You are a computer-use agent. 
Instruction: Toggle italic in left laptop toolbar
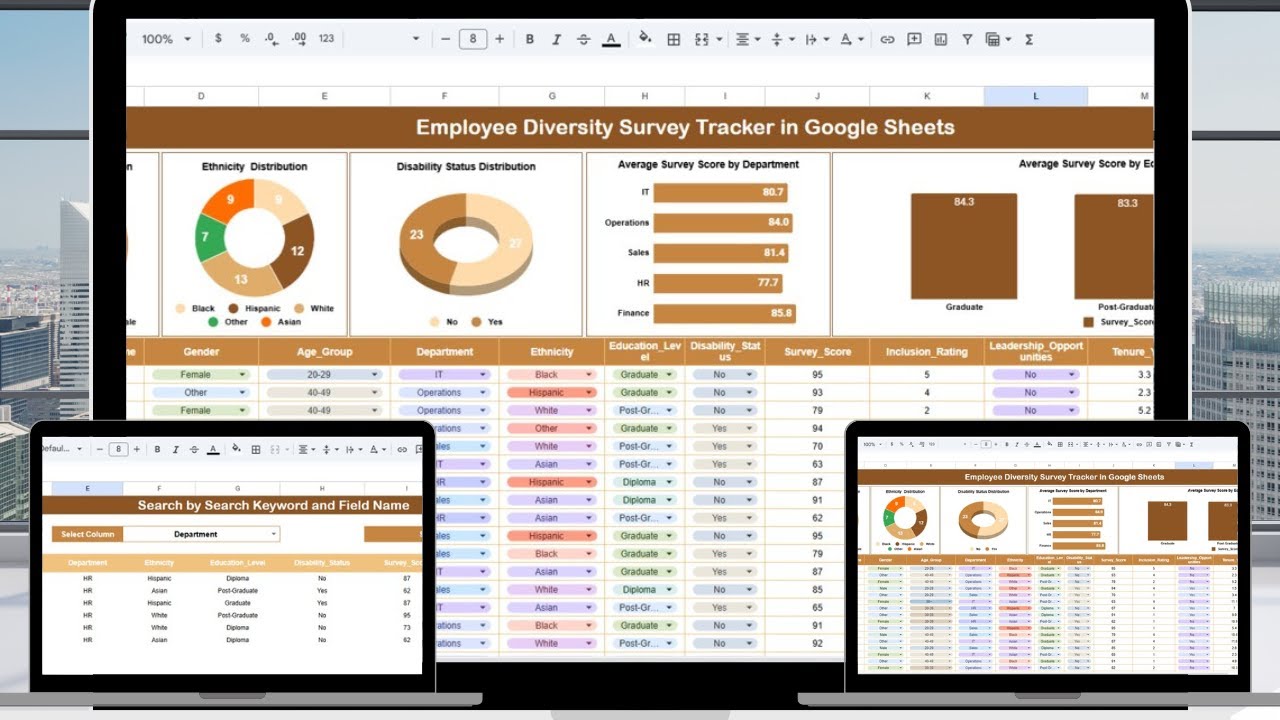click(x=177, y=450)
